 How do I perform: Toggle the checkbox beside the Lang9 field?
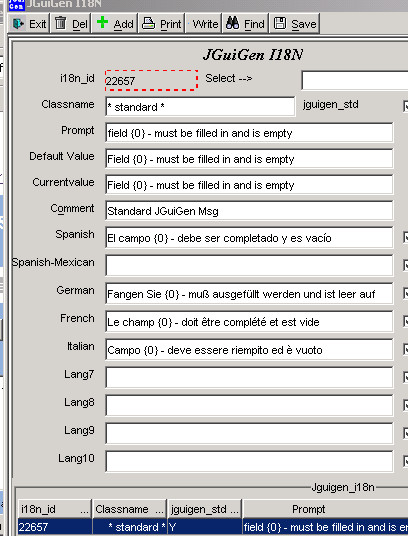coord(406,433)
